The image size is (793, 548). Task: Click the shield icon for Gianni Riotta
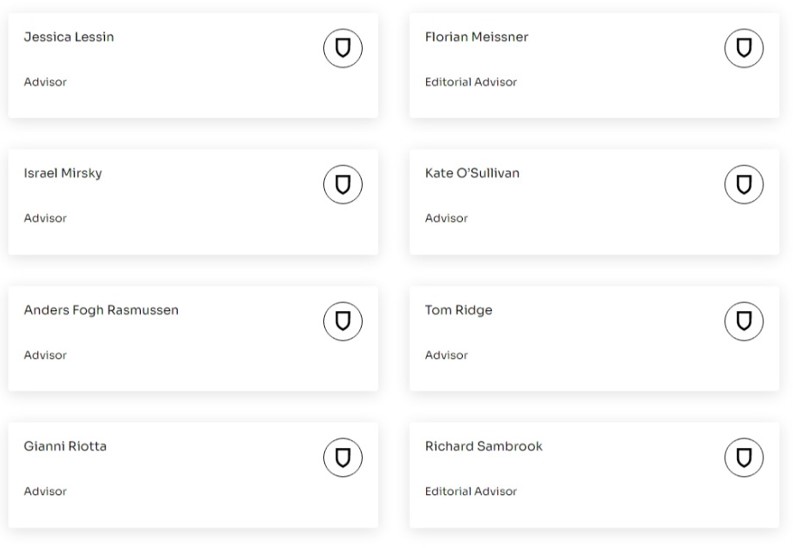tap(342, 457)
